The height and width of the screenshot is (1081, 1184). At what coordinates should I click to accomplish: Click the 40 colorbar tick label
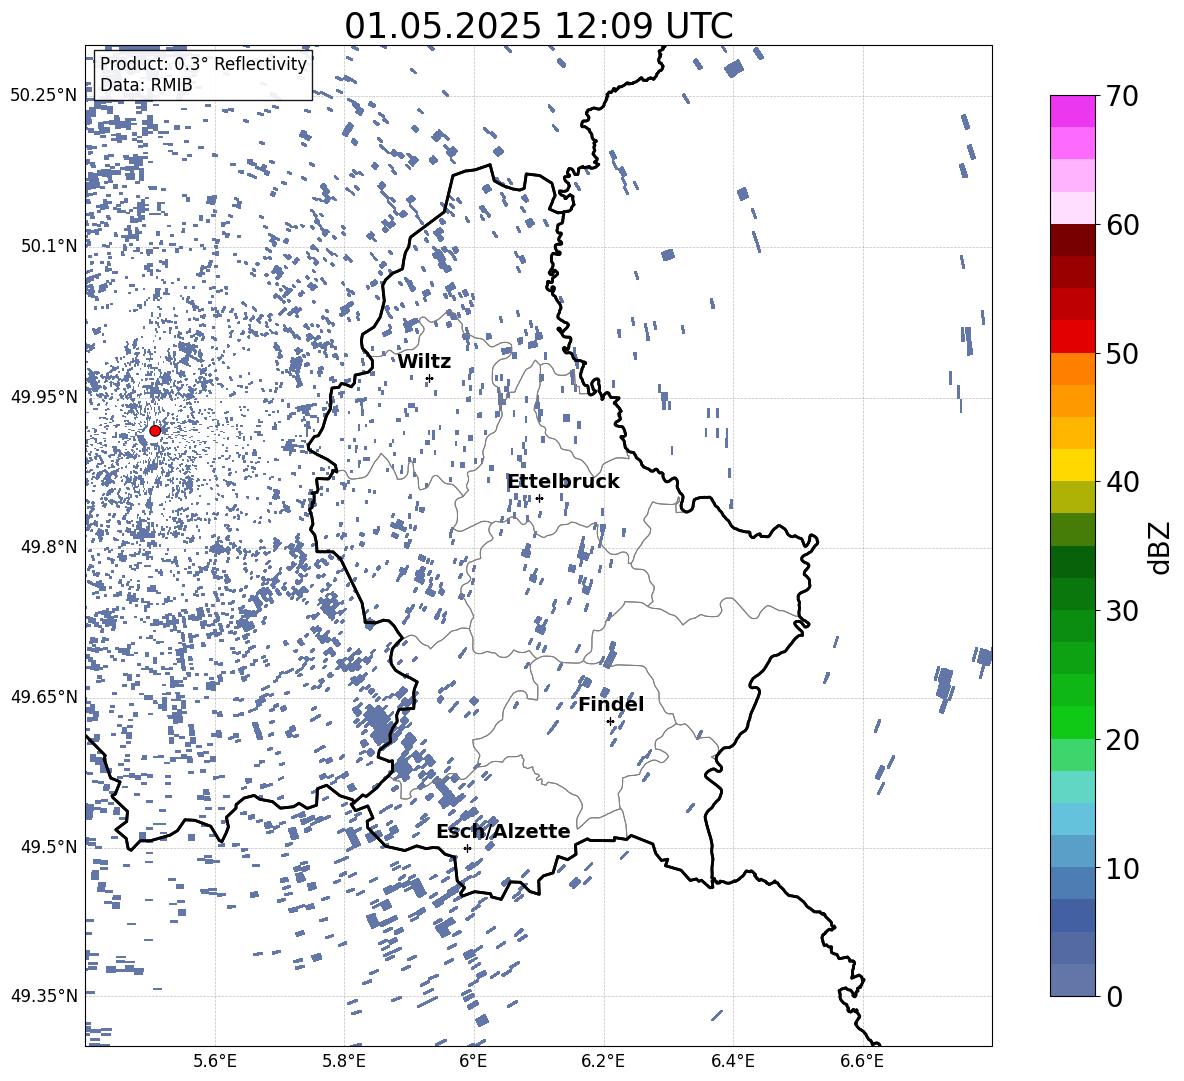pyautogui.click(x=1122, y=482)
